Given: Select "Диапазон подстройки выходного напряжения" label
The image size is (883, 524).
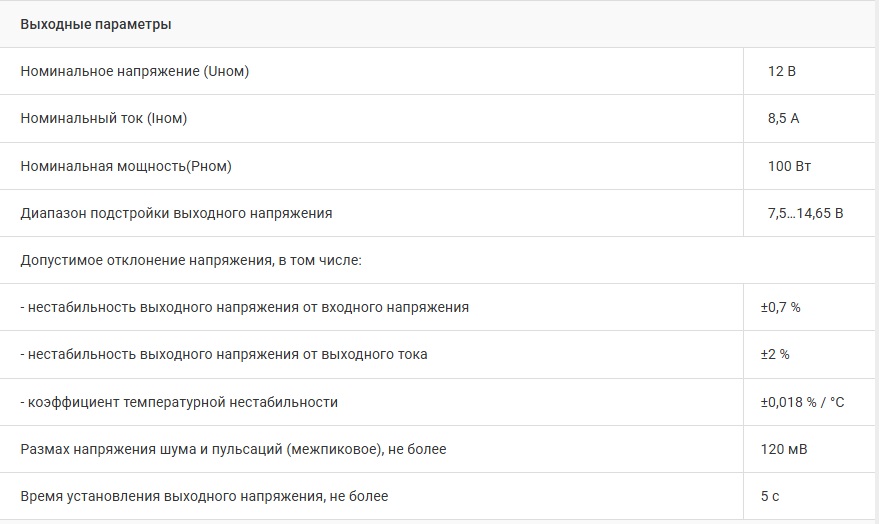Looking at the screenshot, I should coord(176,213).
